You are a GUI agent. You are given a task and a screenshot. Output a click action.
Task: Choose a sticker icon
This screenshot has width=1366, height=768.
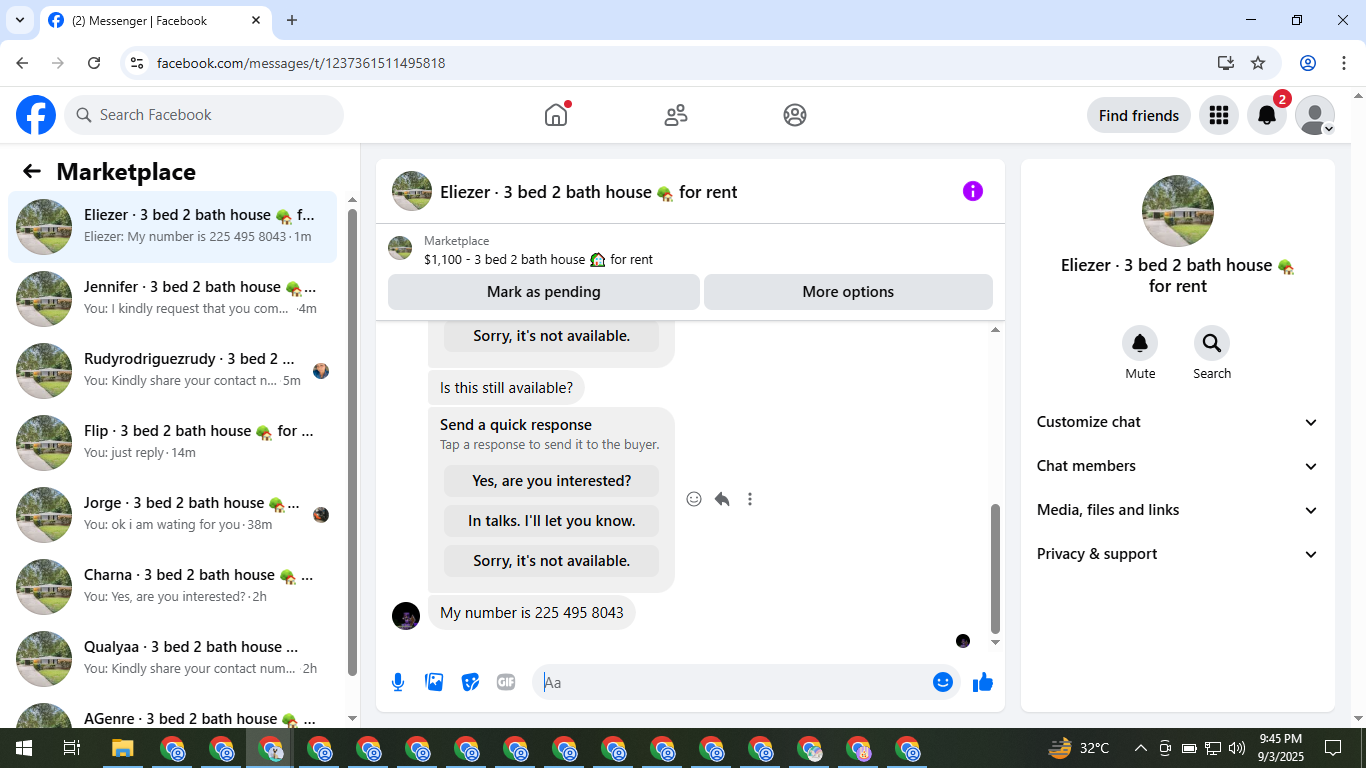click(x=470, y=682)
